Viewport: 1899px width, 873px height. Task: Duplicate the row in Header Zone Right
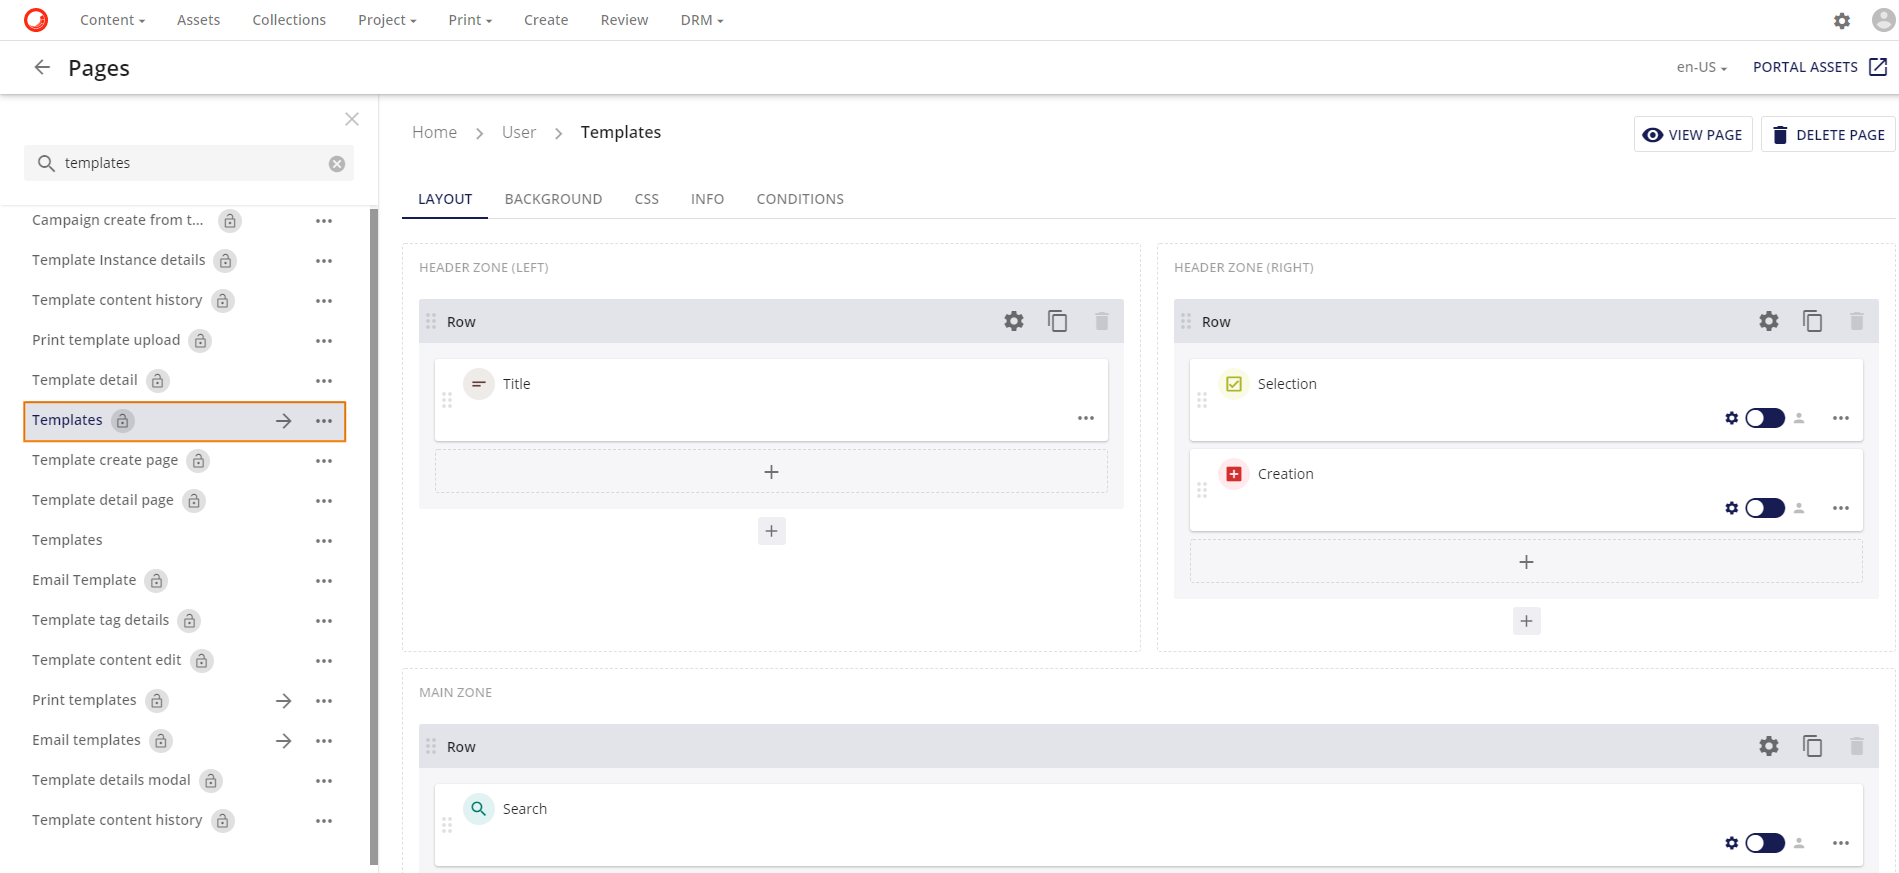(1812, 321)
